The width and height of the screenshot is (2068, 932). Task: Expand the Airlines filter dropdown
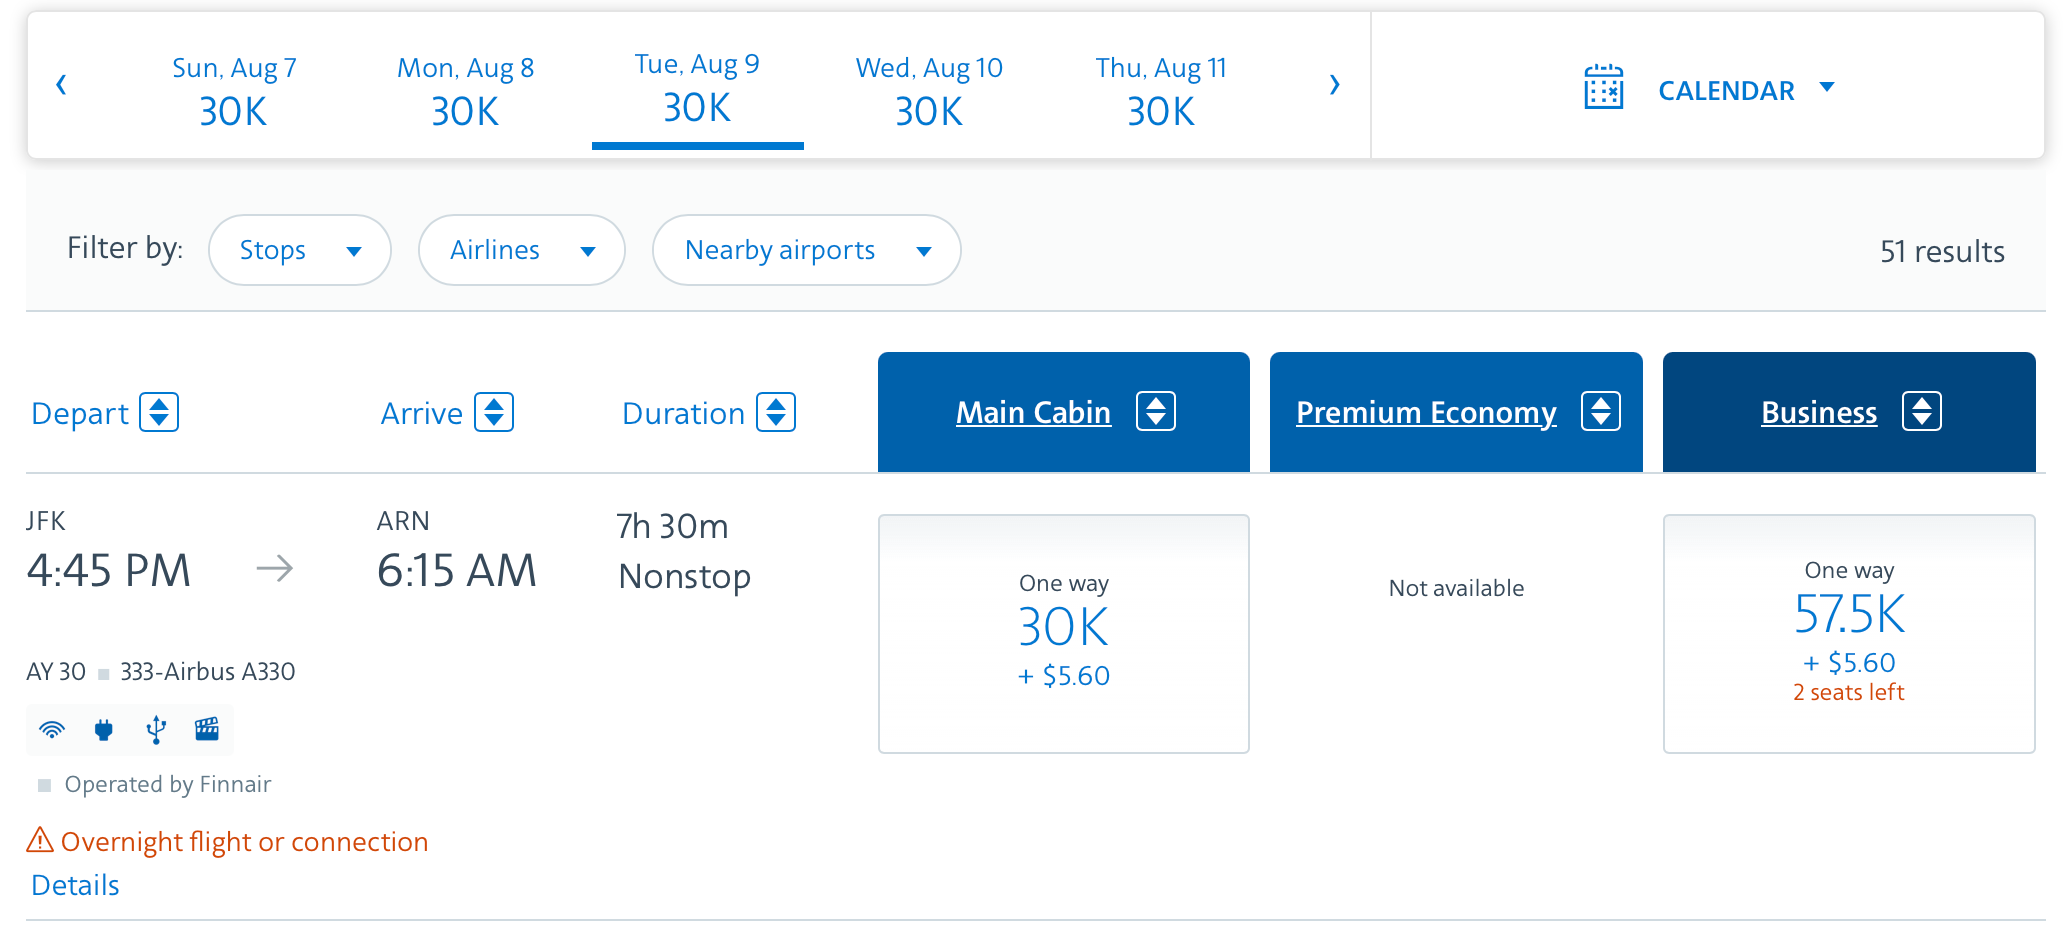[x=521, y=250]
